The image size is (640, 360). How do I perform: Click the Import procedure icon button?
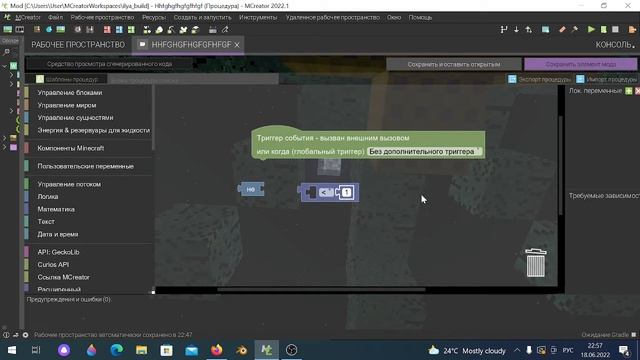[x=580, y=79]
